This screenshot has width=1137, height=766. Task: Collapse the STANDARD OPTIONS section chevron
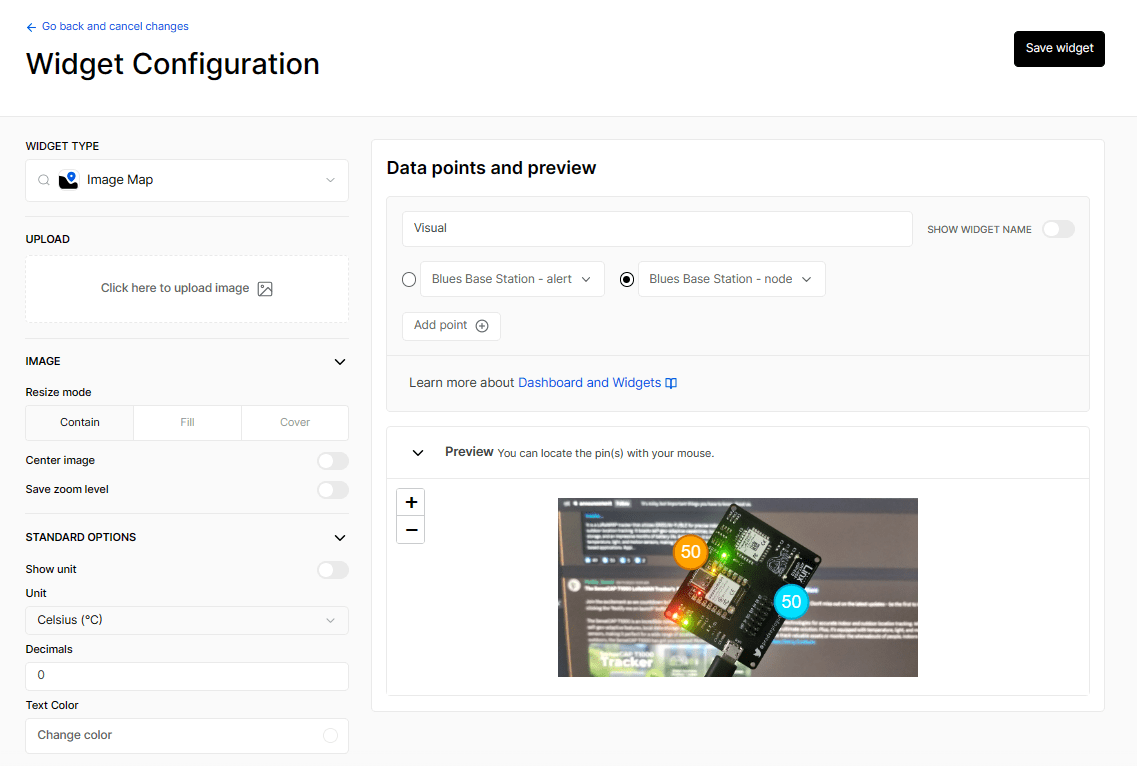[339, 538]
